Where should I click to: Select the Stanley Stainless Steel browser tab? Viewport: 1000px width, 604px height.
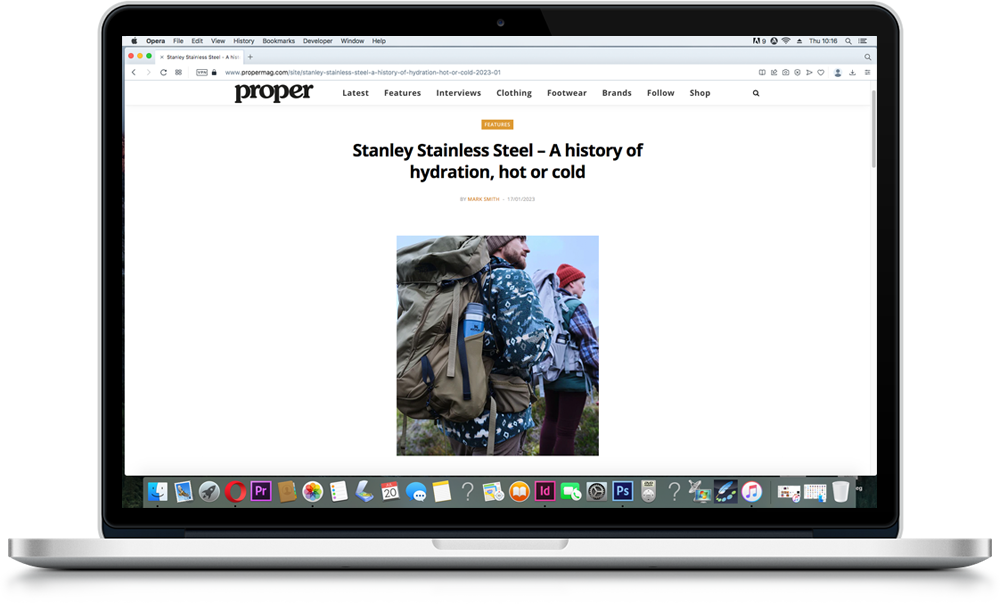200,57
